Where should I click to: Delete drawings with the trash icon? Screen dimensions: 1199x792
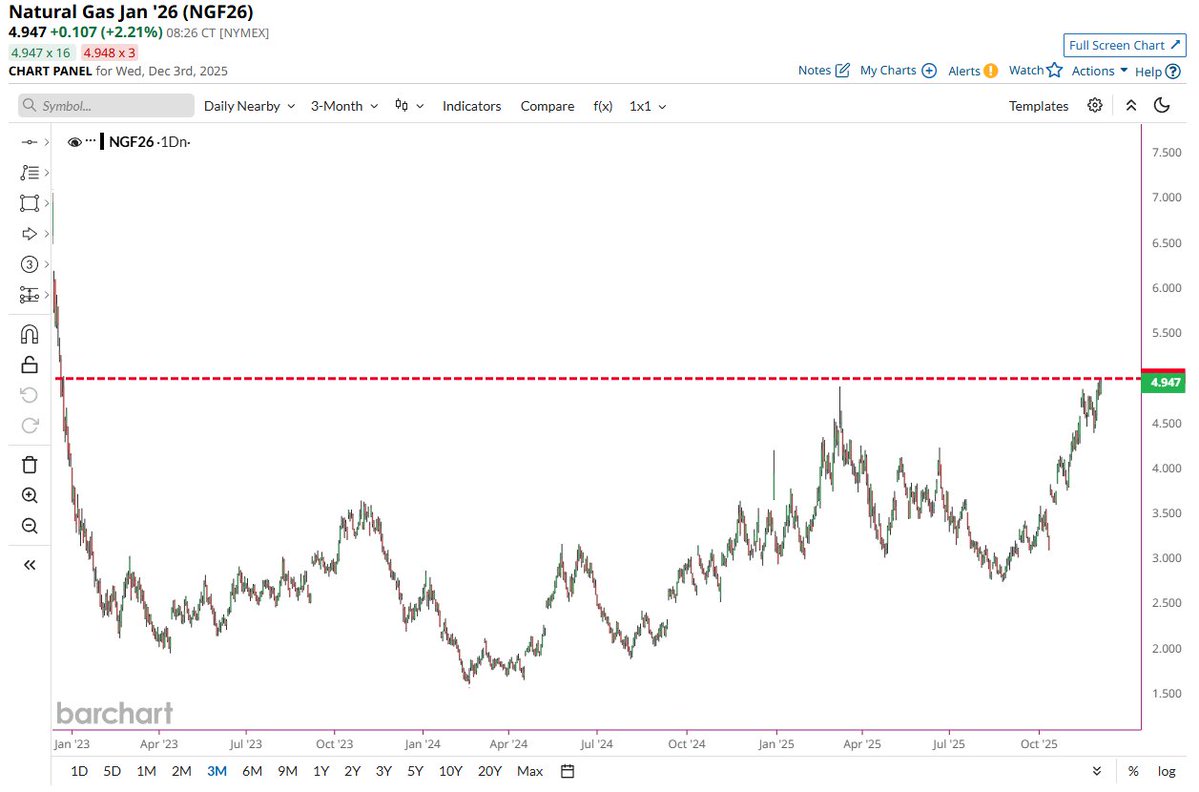pos(29,465)
